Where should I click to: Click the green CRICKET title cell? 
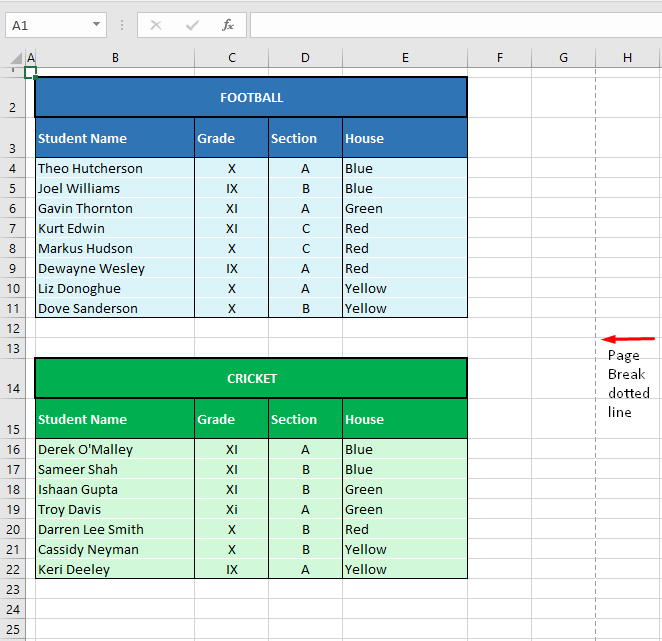[x=251, y=379]
